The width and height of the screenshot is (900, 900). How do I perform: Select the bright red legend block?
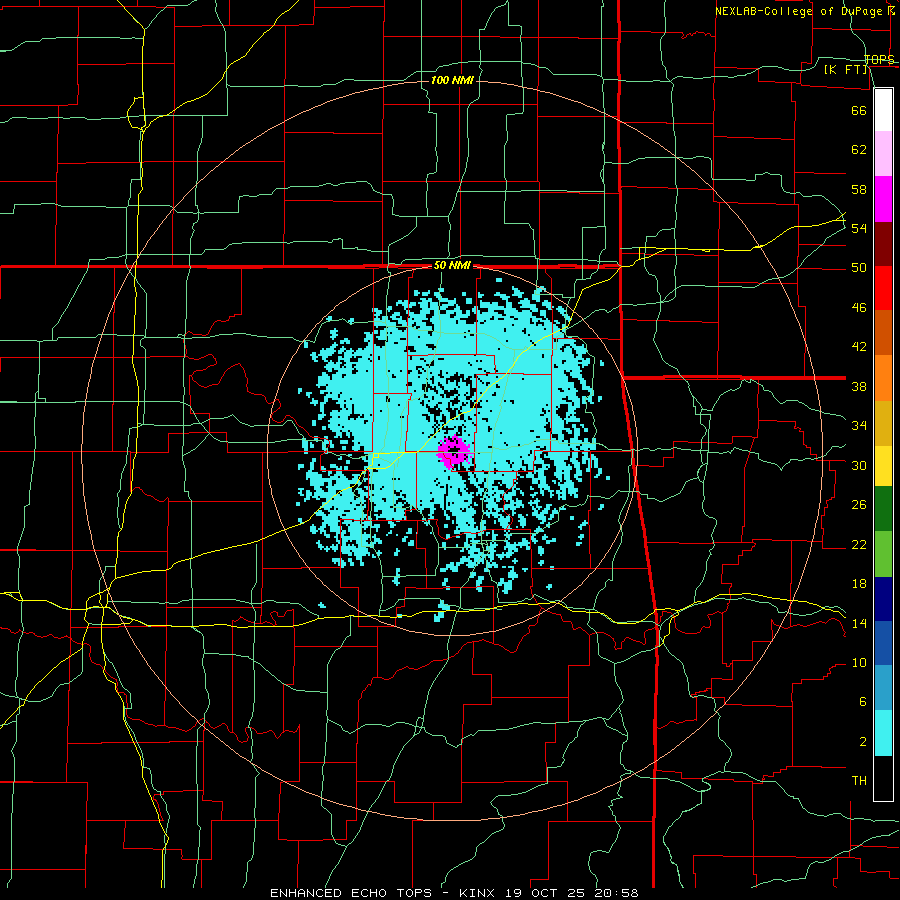(x=883, y=289)
